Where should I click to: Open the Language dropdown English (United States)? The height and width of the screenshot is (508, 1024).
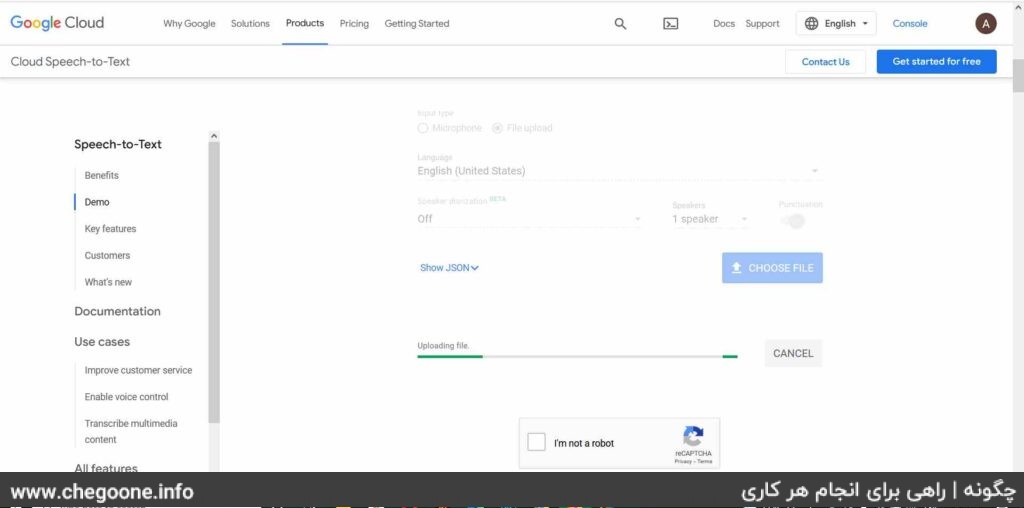coord(620,171)
